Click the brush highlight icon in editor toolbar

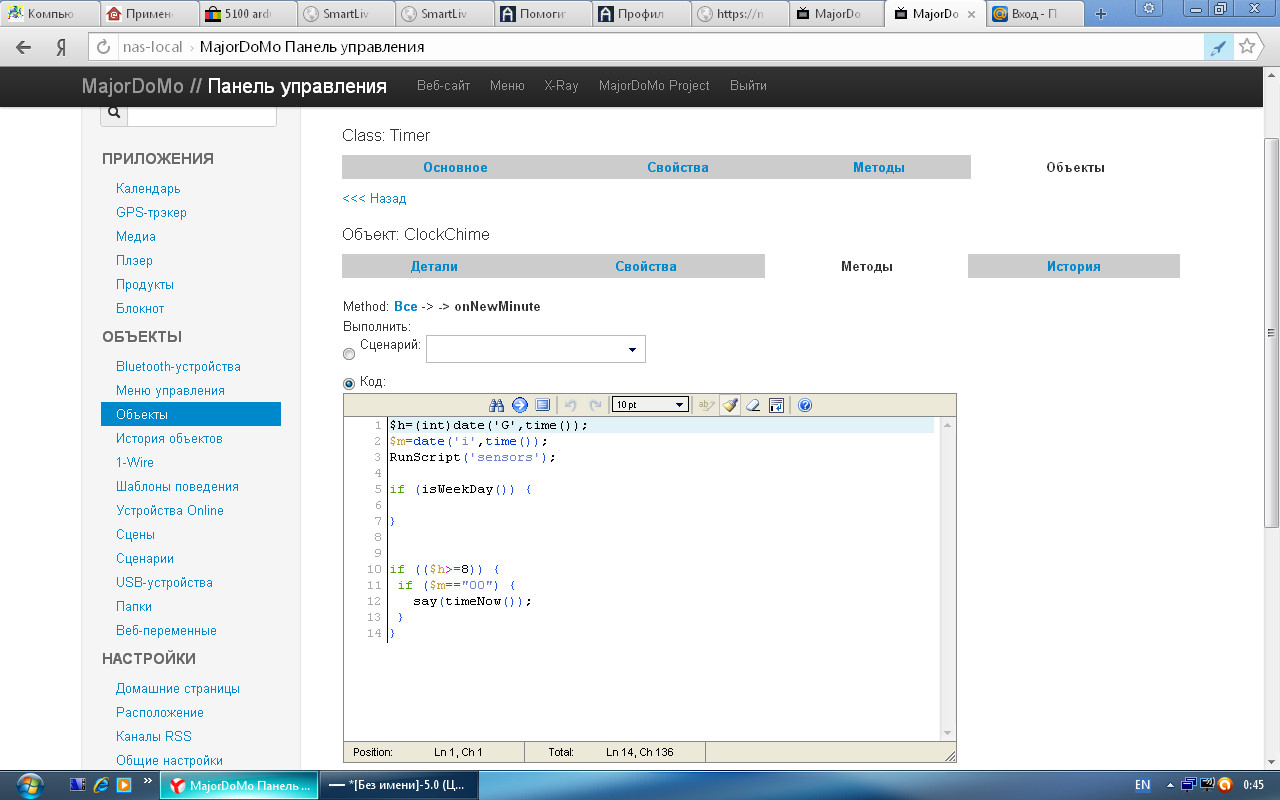pos(730,405)
